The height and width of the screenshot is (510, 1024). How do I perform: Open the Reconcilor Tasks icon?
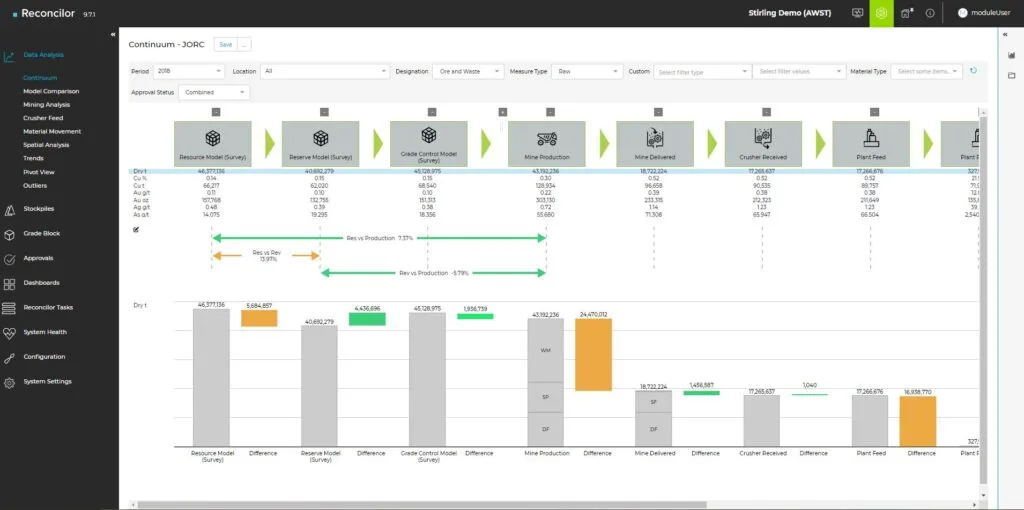[9, 308]
